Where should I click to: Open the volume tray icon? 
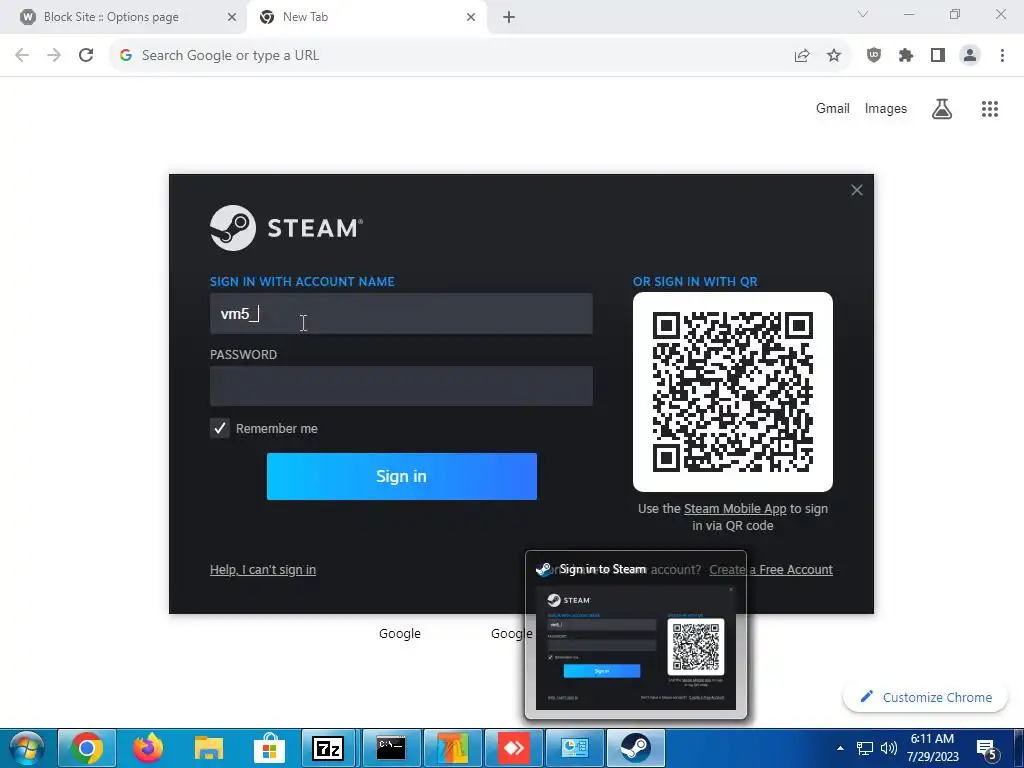pyautogui.click(x=888, y=748)
